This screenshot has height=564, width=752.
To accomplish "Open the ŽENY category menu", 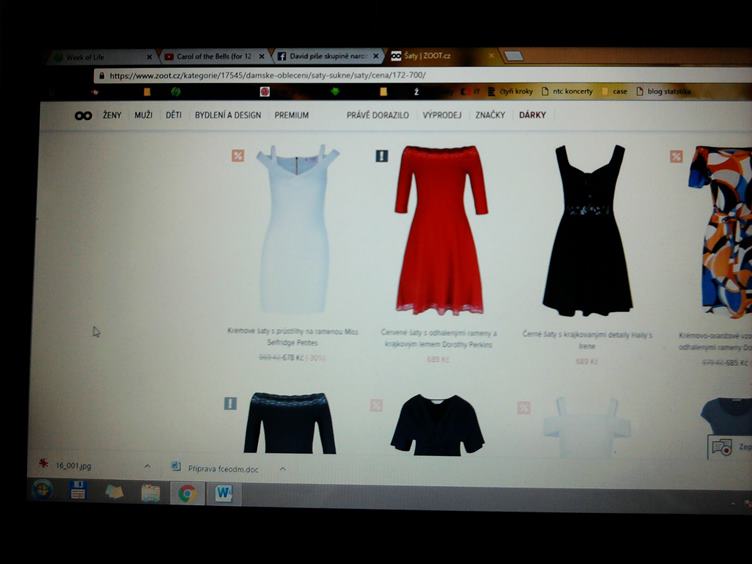I will click(x=111, y=116).
